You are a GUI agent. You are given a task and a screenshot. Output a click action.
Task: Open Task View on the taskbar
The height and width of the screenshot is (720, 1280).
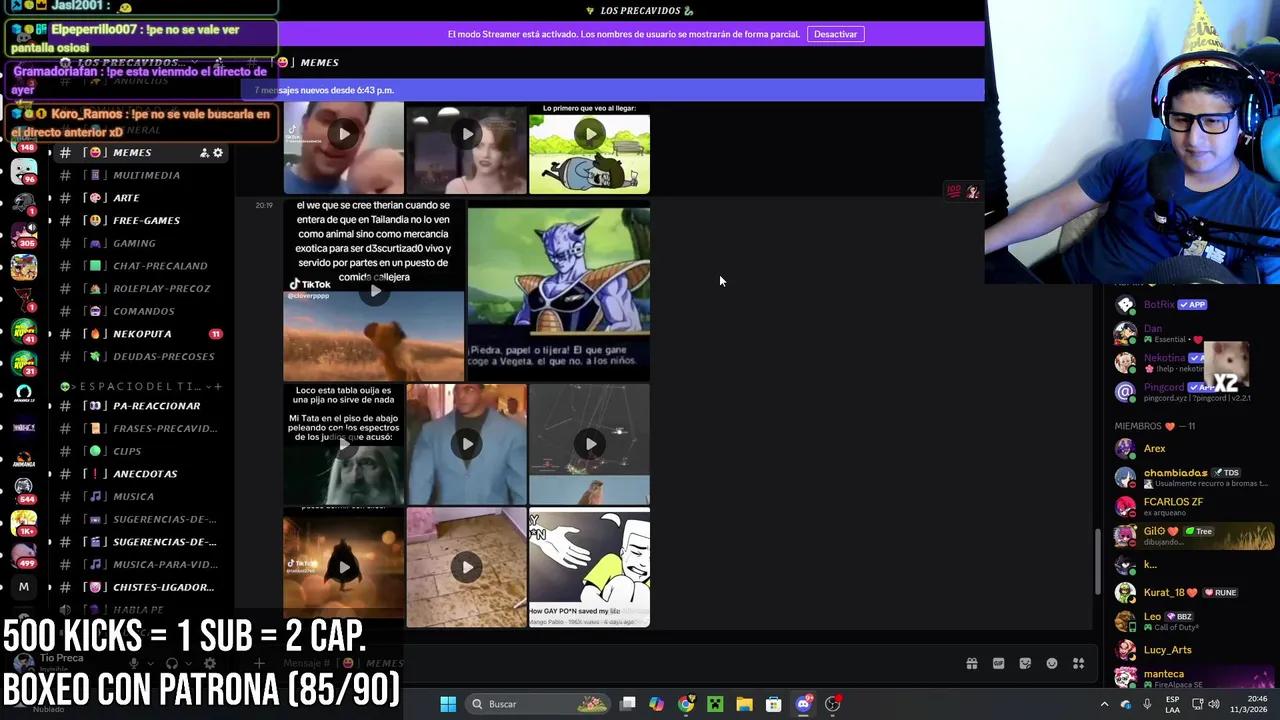(x=627, y=704)
